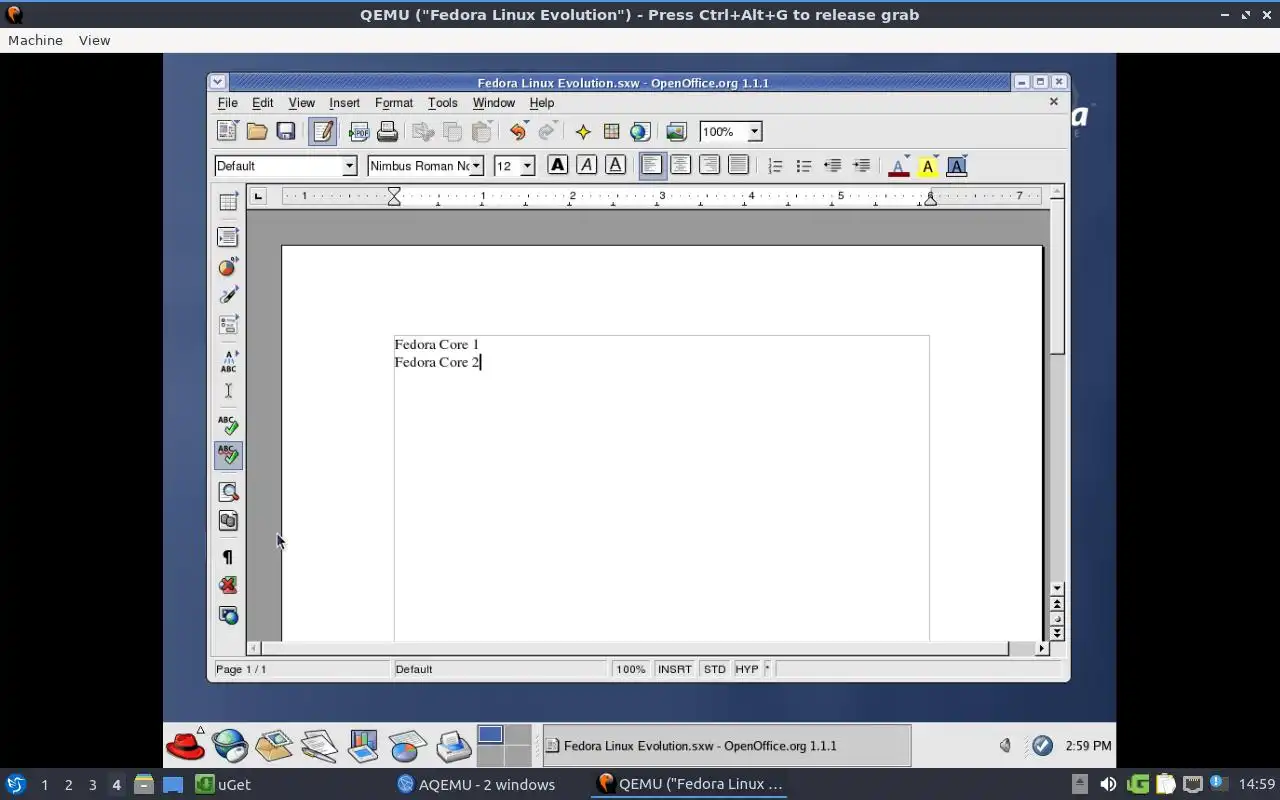The image size is (1280, 800).
Task: Set Justified paragraph alignment
Action: 739,165
